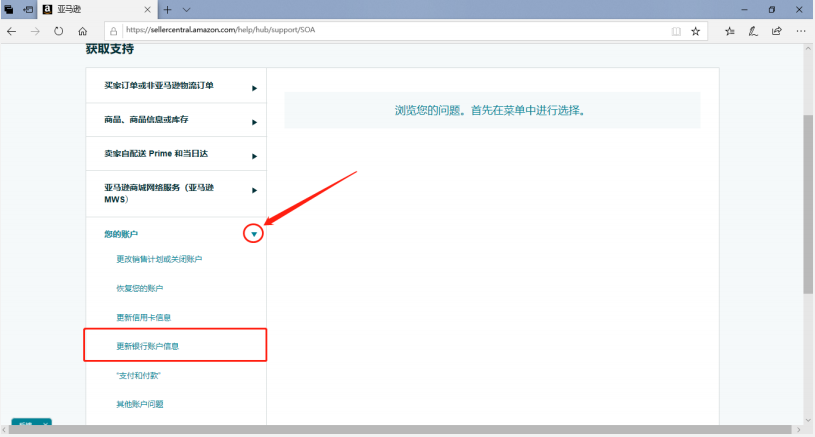Open the favorites hub icon
Screen dimensions: 815x437
pyautogui.click(x=730, y=31)
